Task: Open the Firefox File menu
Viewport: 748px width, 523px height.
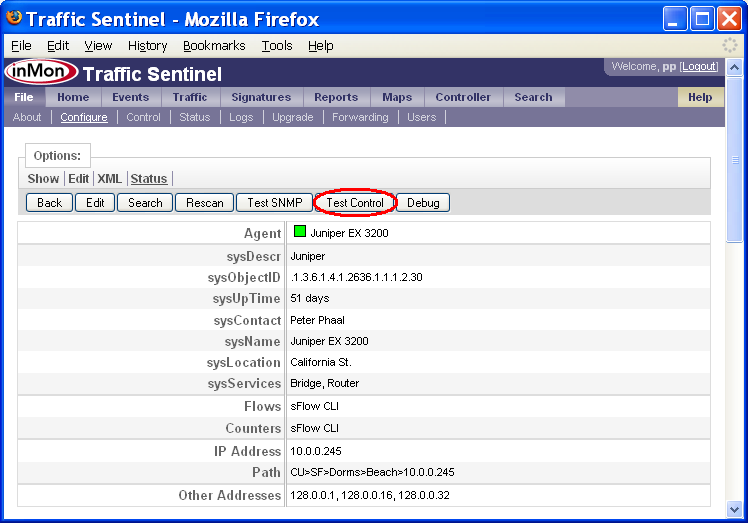Action: [x=21, y=46]
